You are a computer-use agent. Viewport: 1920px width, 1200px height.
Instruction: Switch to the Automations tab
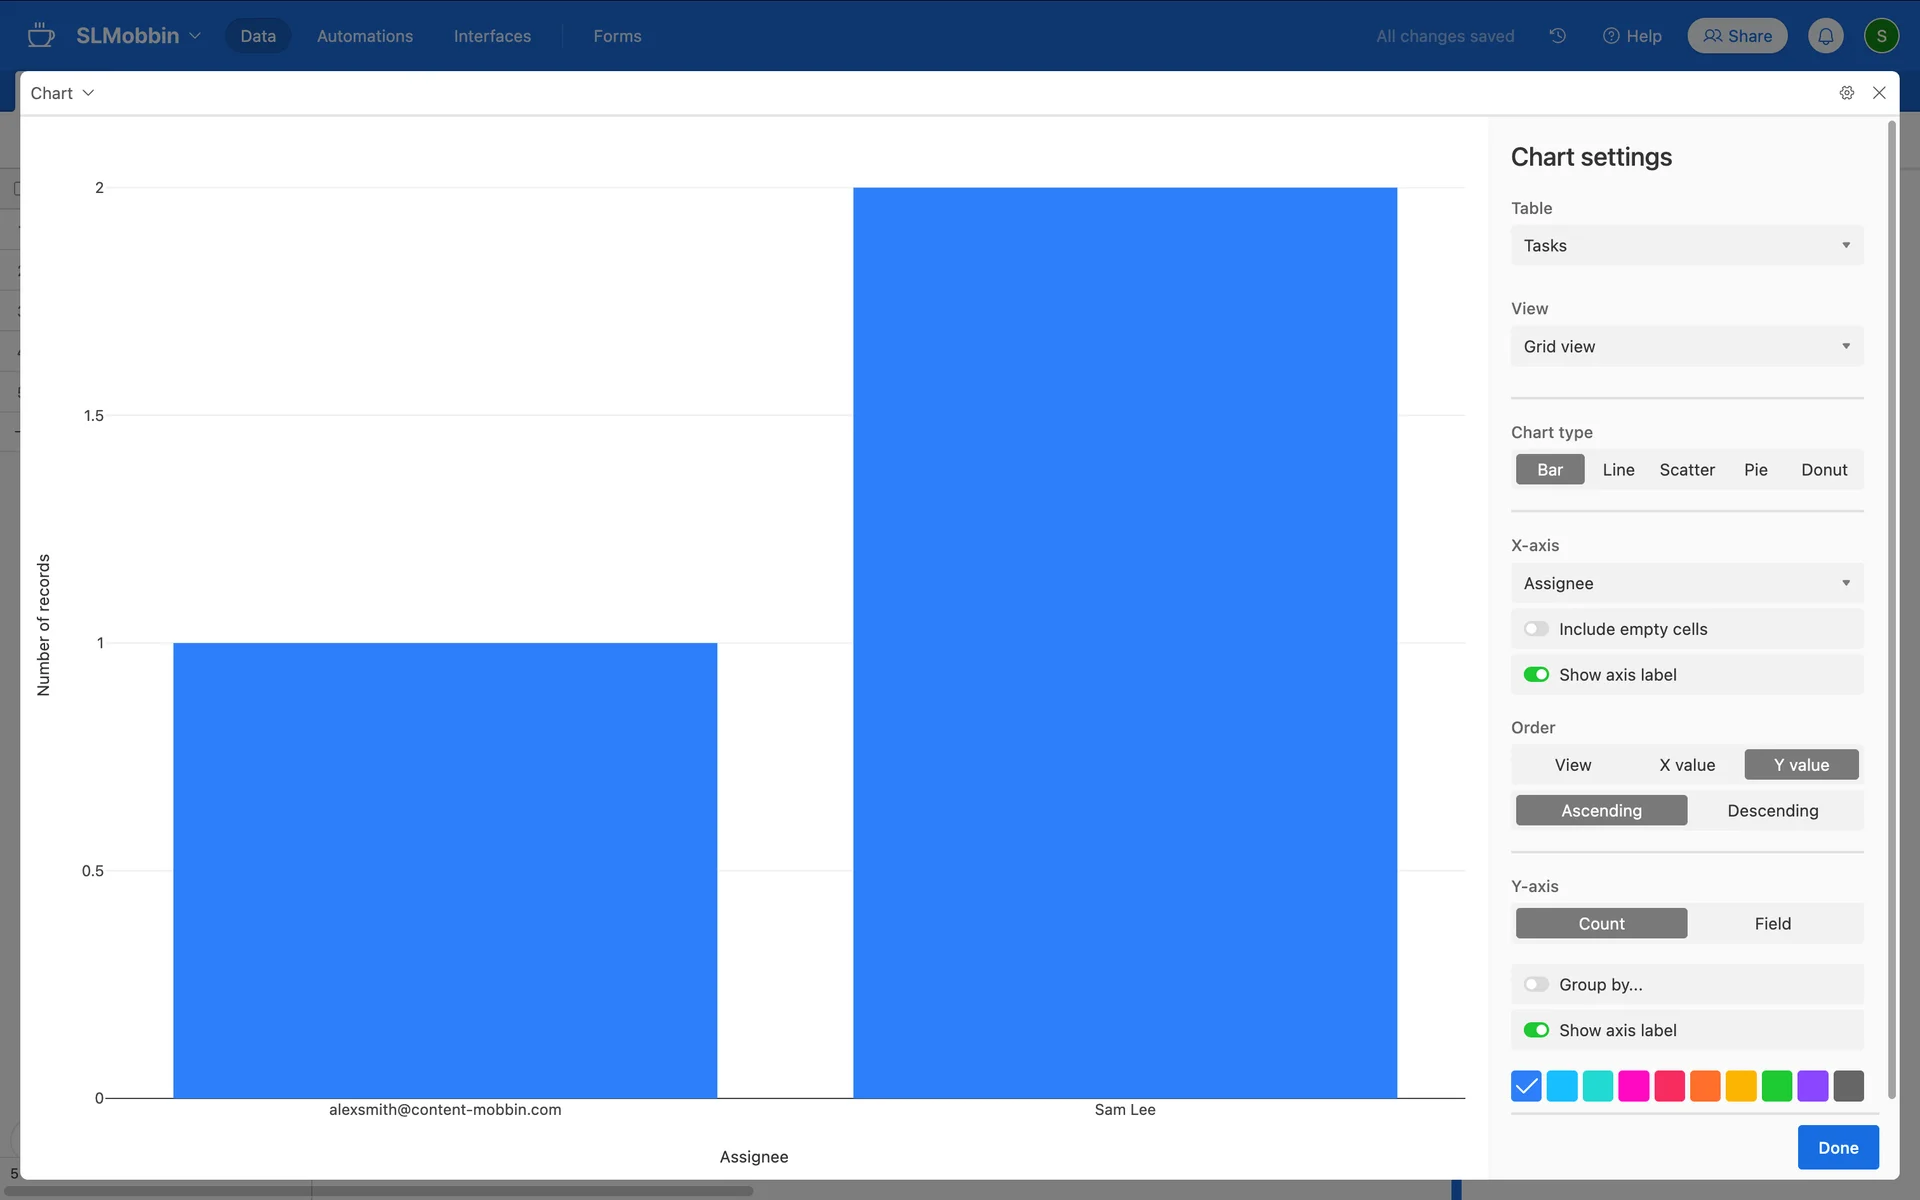(365, 36)
